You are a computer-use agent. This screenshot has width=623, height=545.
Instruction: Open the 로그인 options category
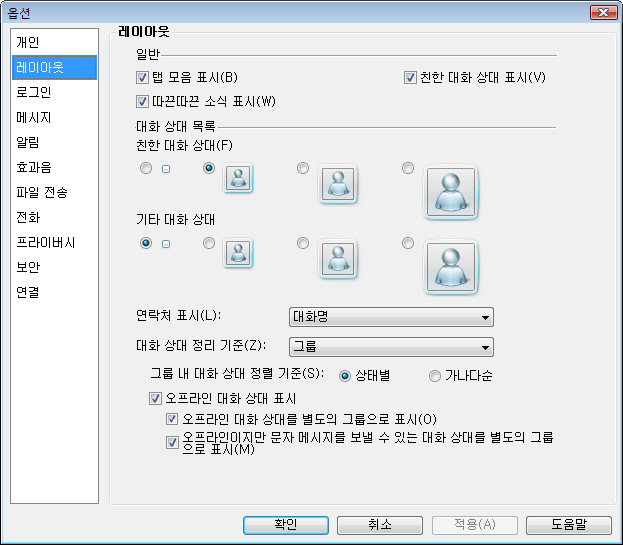point(54,92)
